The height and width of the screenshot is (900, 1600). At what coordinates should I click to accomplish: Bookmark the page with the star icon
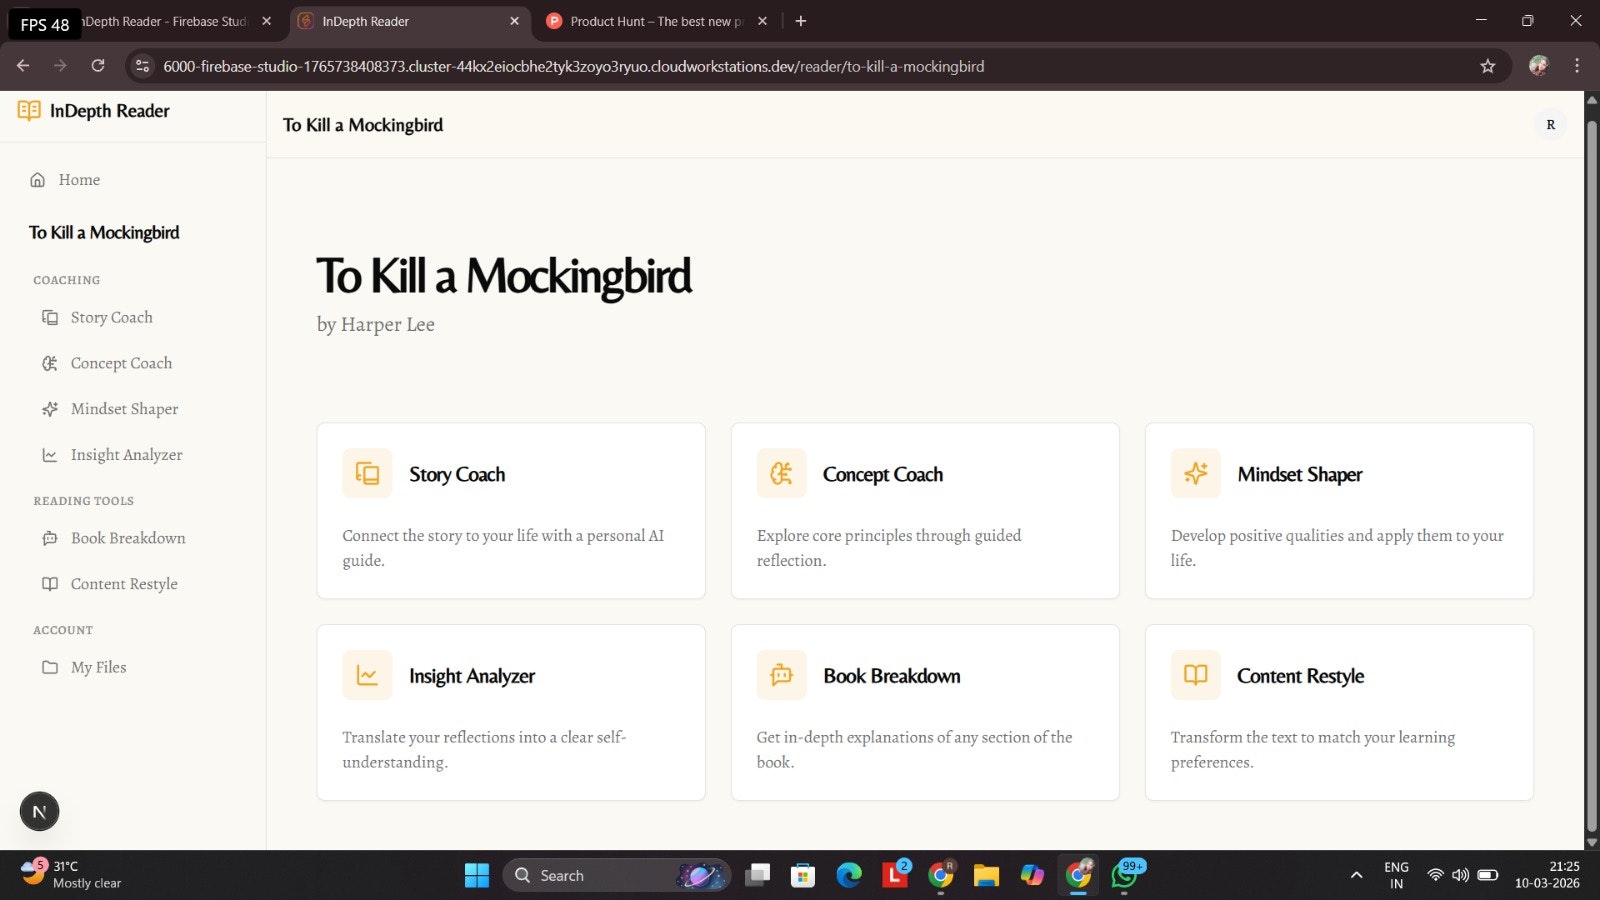click(x=1488, y=66)
